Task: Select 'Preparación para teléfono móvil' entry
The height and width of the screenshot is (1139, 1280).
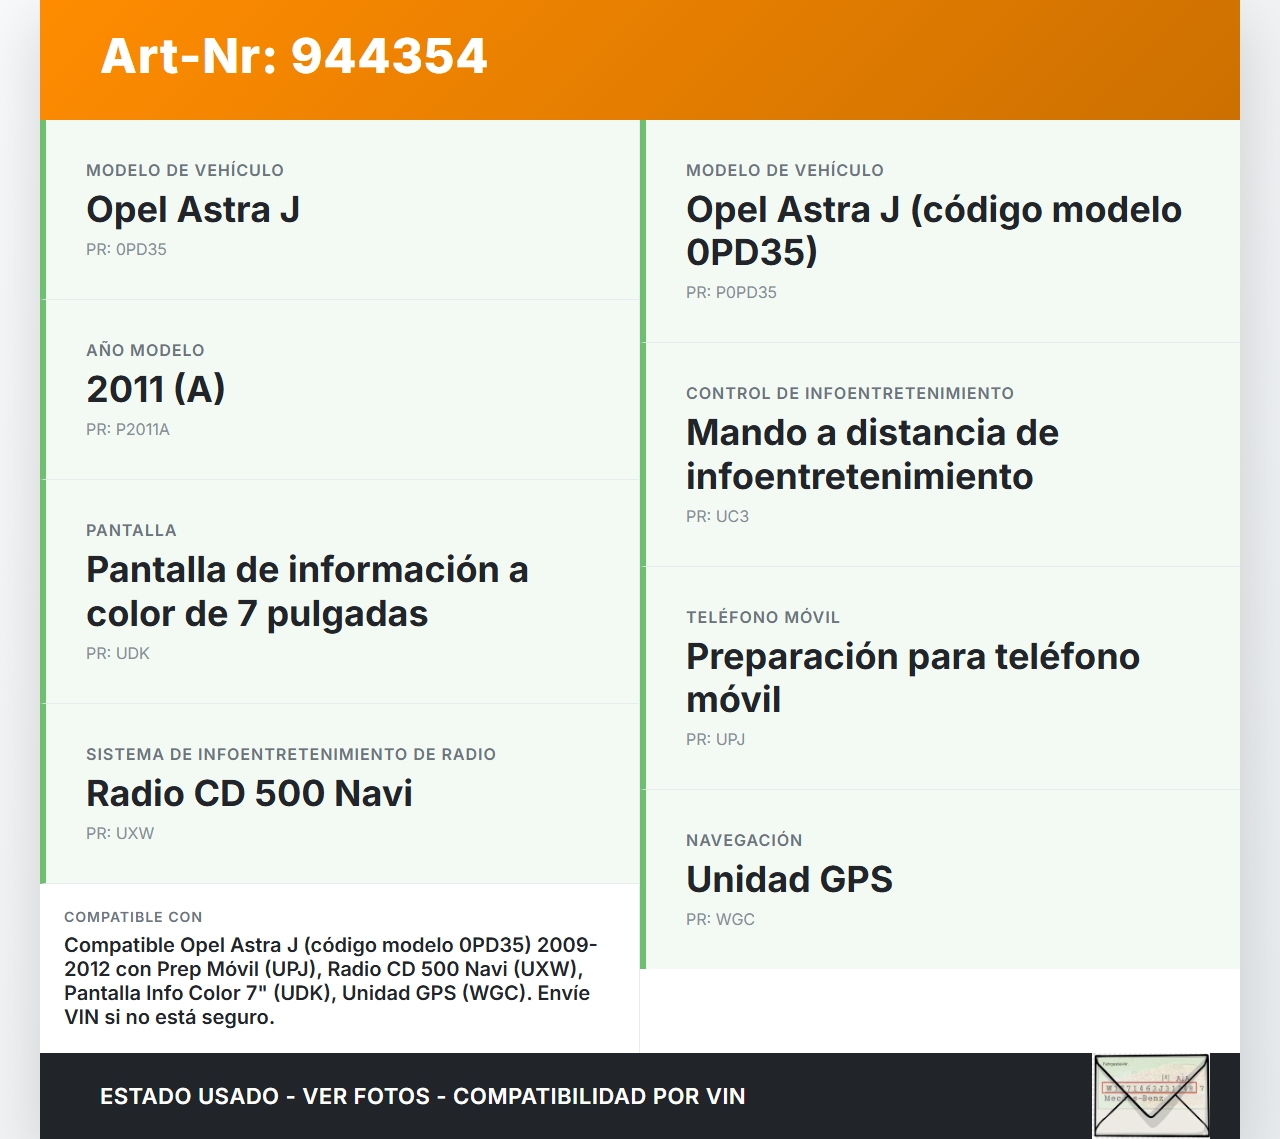Action: (912, 678)
